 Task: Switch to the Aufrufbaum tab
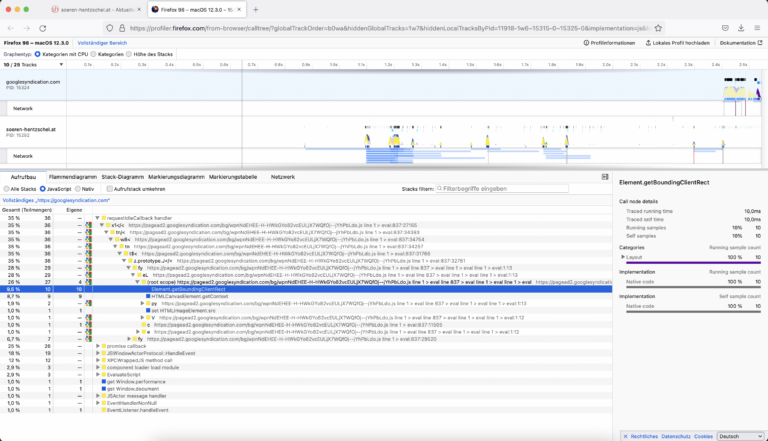[x=23, y=177]
